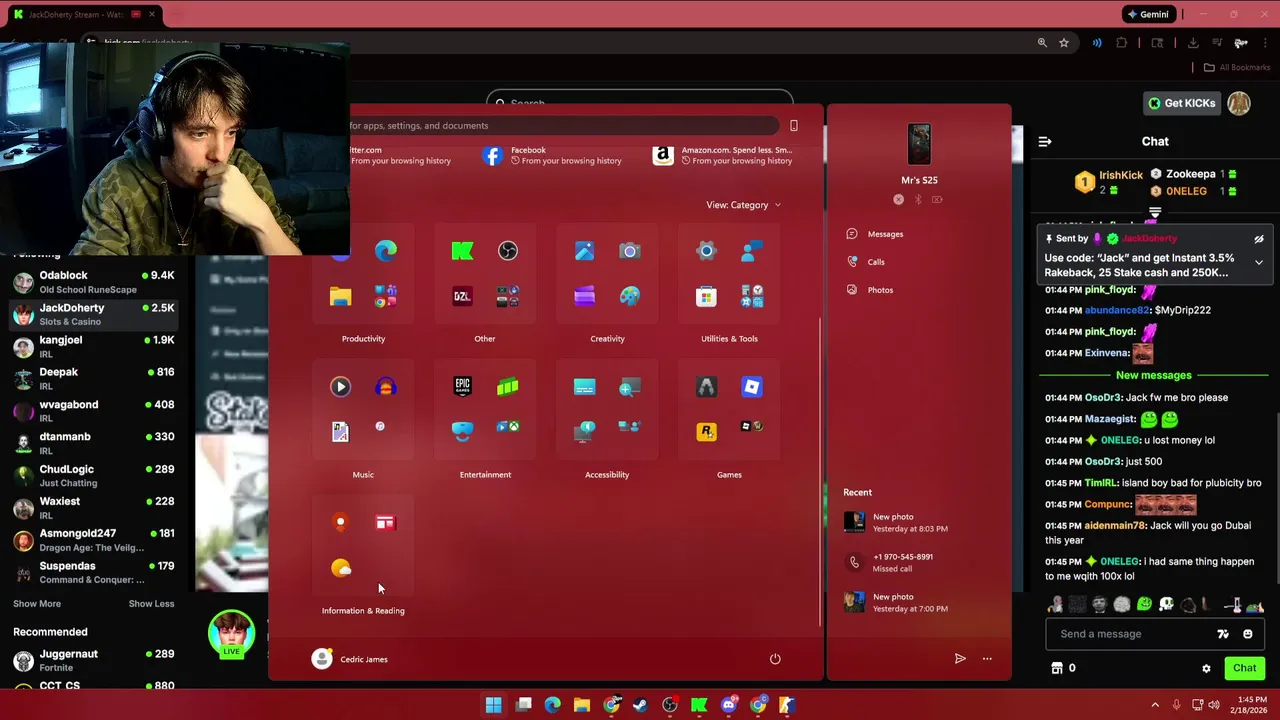Launch Rockstar Games Launcher in Games
1280x720 pixels.
pos(706,432)
